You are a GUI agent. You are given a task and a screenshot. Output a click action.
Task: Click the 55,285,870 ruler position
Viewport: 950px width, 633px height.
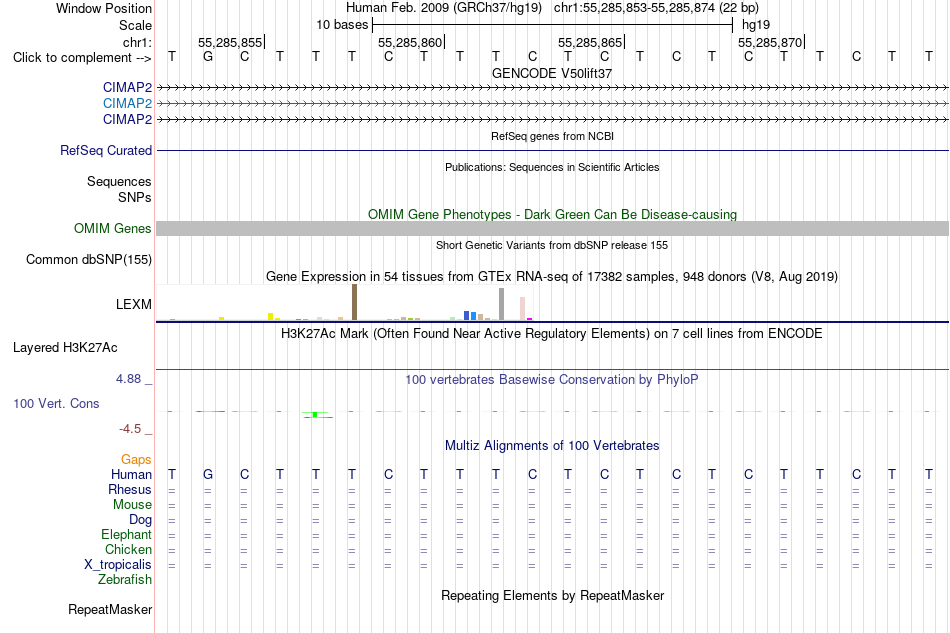[x=770, y=42]
